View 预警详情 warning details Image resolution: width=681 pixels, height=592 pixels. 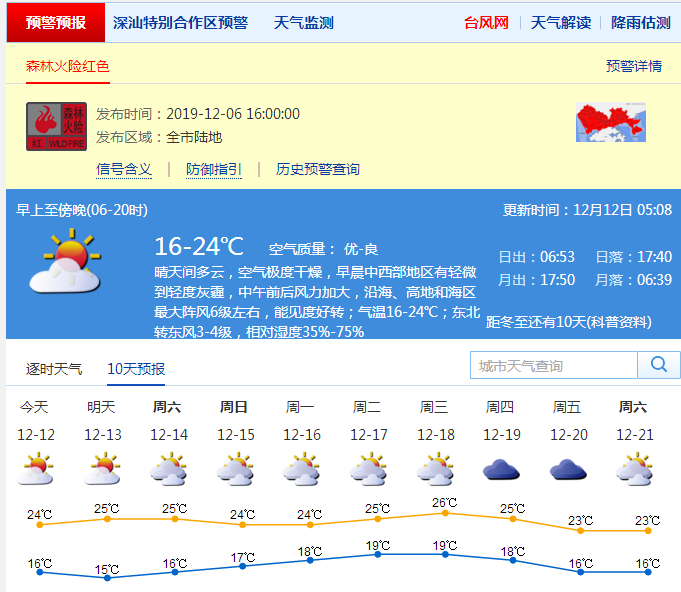[x=634, y=66]
